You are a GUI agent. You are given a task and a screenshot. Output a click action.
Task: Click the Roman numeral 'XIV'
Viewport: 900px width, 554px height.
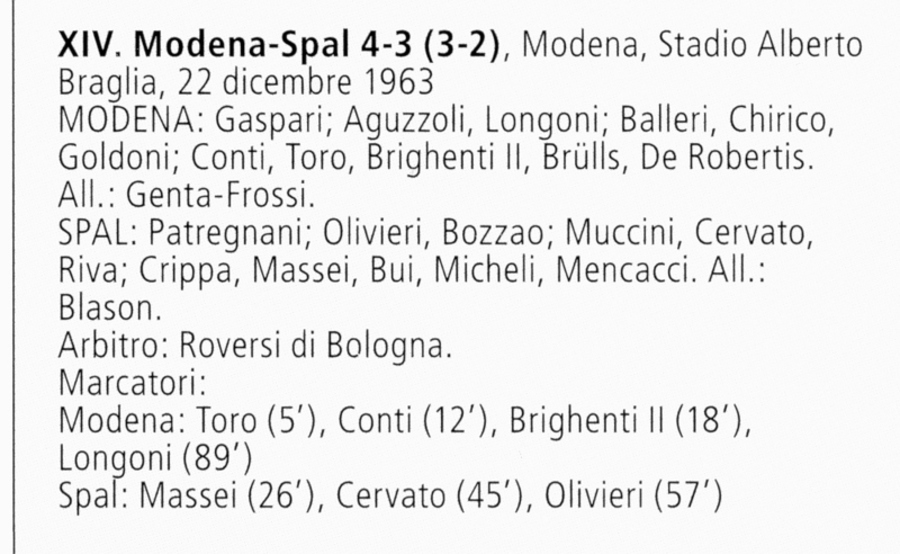pyautogui.click(x=85, y=45)
